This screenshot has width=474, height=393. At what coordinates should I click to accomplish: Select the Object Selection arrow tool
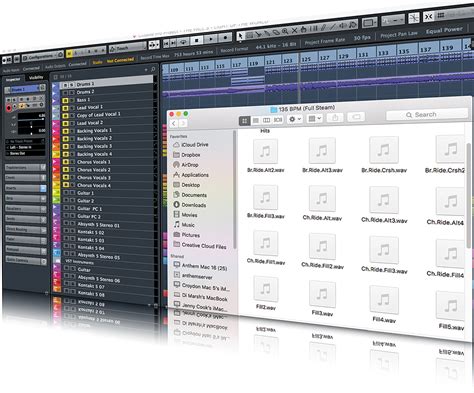240,36
